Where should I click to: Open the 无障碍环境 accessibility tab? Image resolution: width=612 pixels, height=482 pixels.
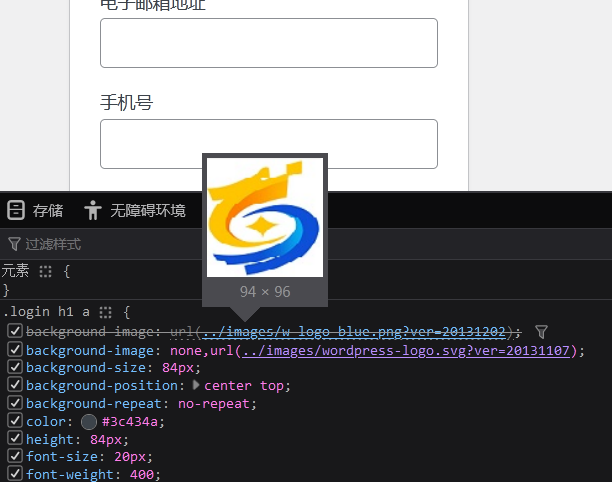(x=135, y=210)
